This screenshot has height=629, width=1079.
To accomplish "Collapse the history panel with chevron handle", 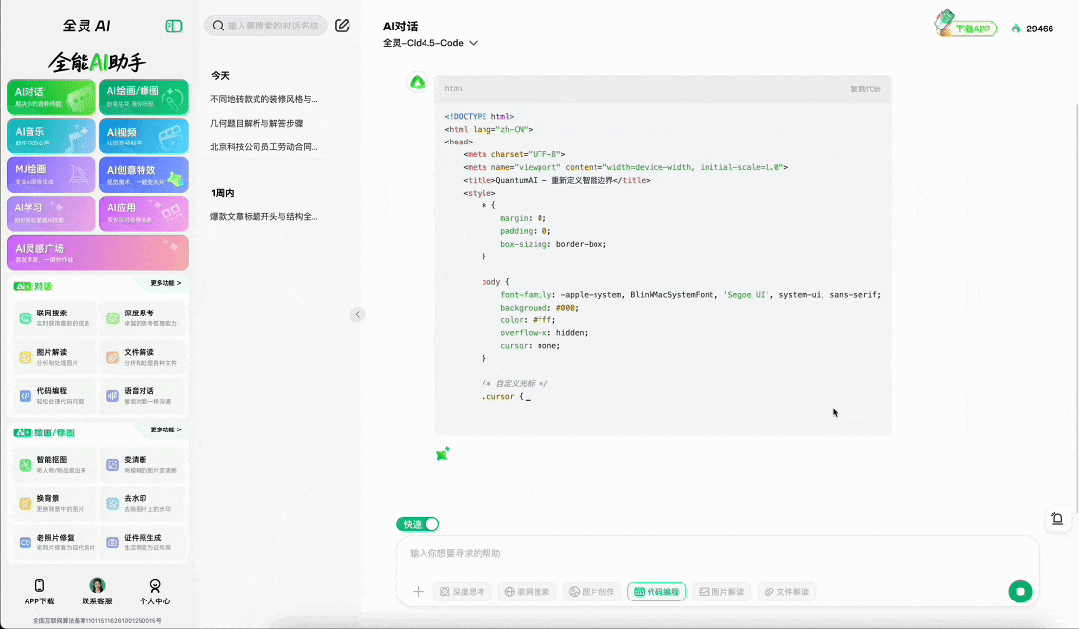I will tap(358, 314).
